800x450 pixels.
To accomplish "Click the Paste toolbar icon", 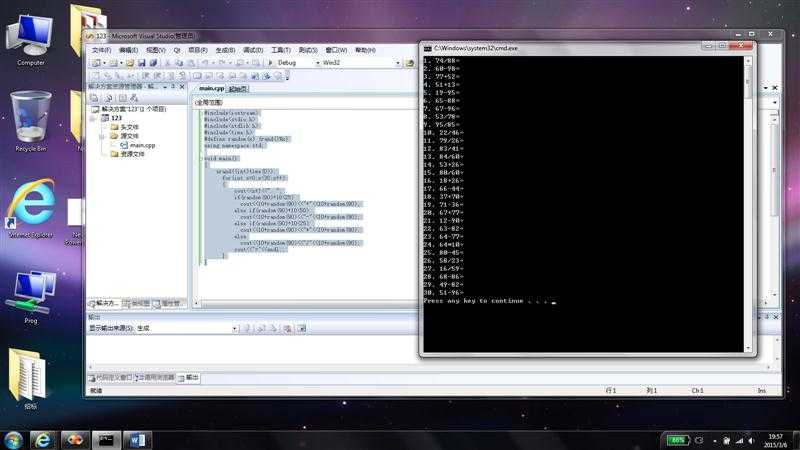I will pyautogui.click(x=190, y=63).
